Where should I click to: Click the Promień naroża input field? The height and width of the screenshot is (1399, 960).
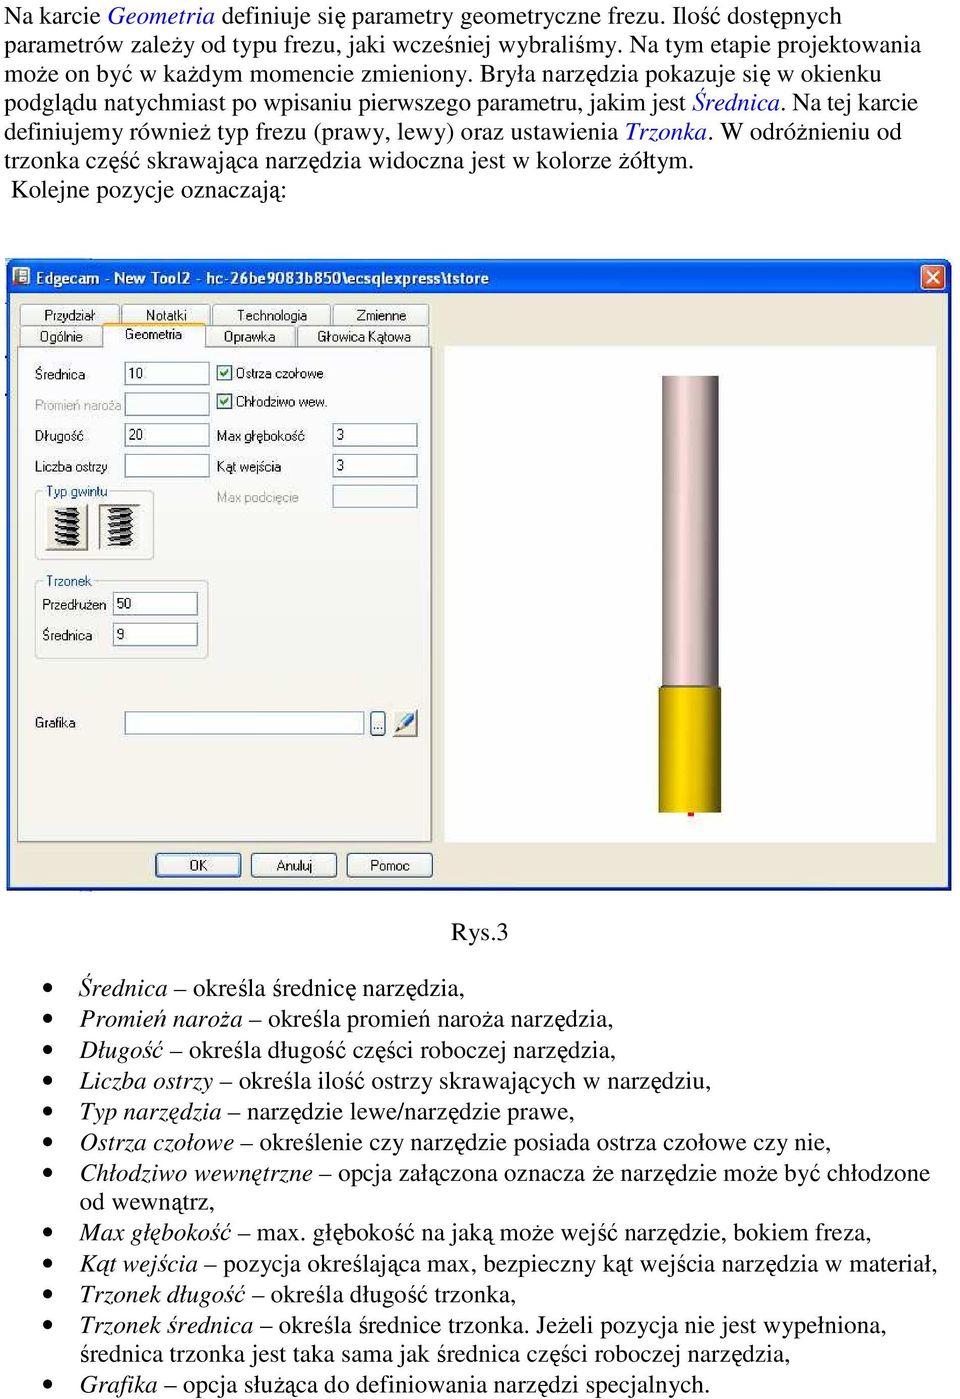(x=167, y=404)
